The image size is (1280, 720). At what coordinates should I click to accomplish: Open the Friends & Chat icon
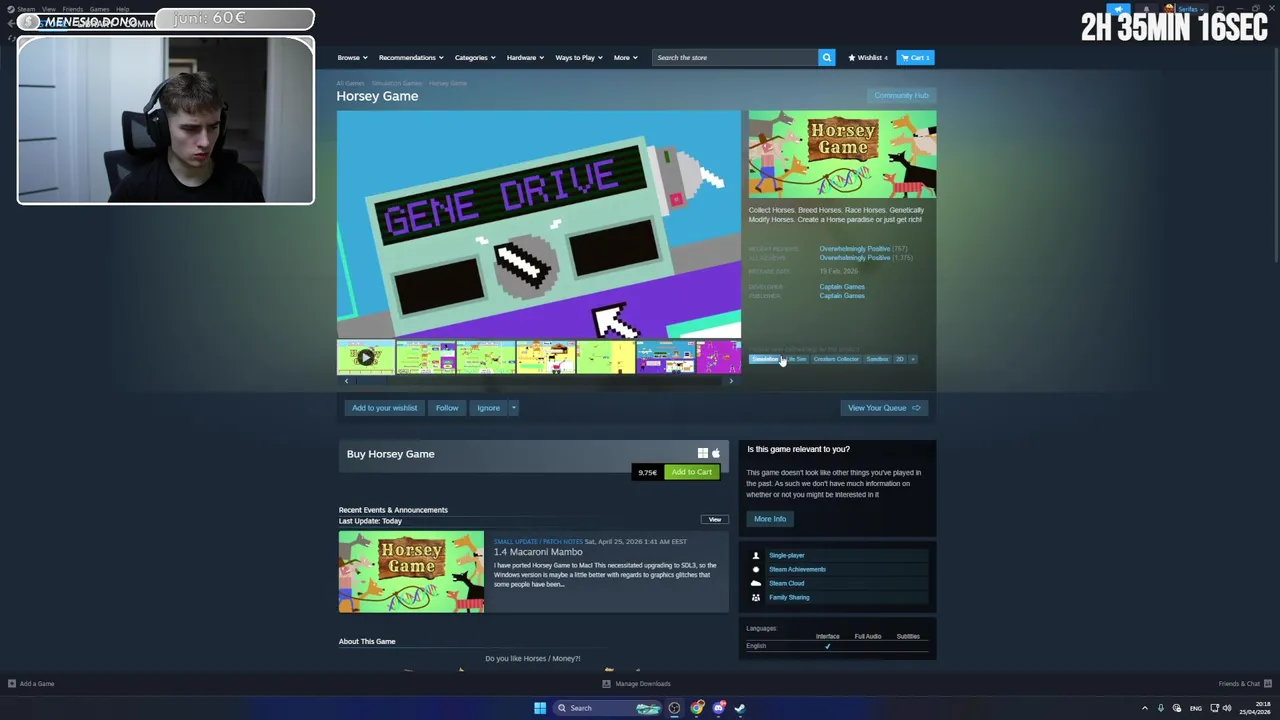(x=1267, y=684)
